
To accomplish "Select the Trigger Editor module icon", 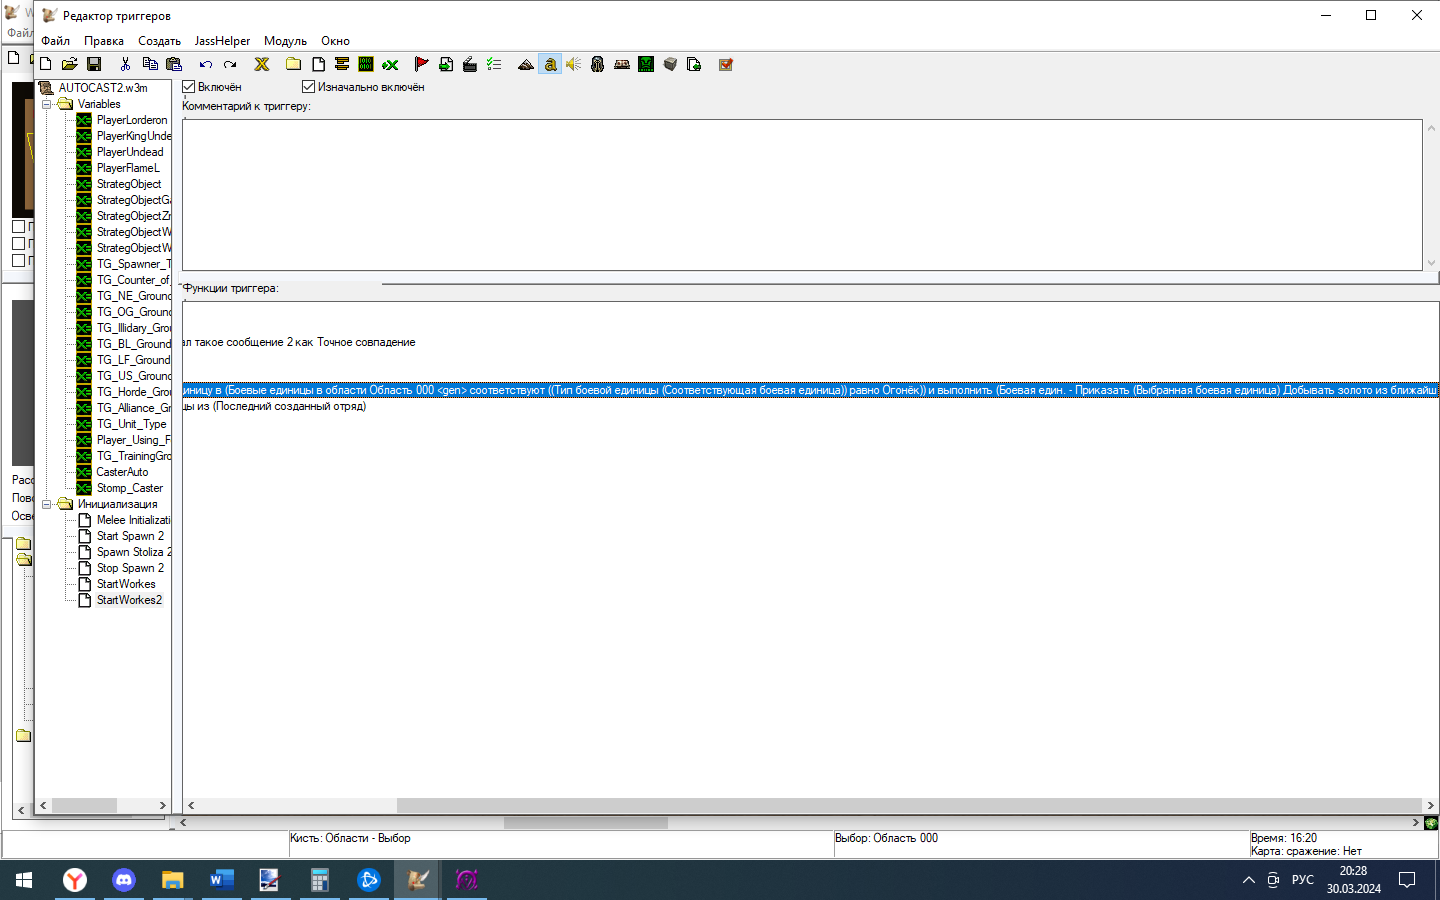I will pyautogui.click(x=550, y=64).
